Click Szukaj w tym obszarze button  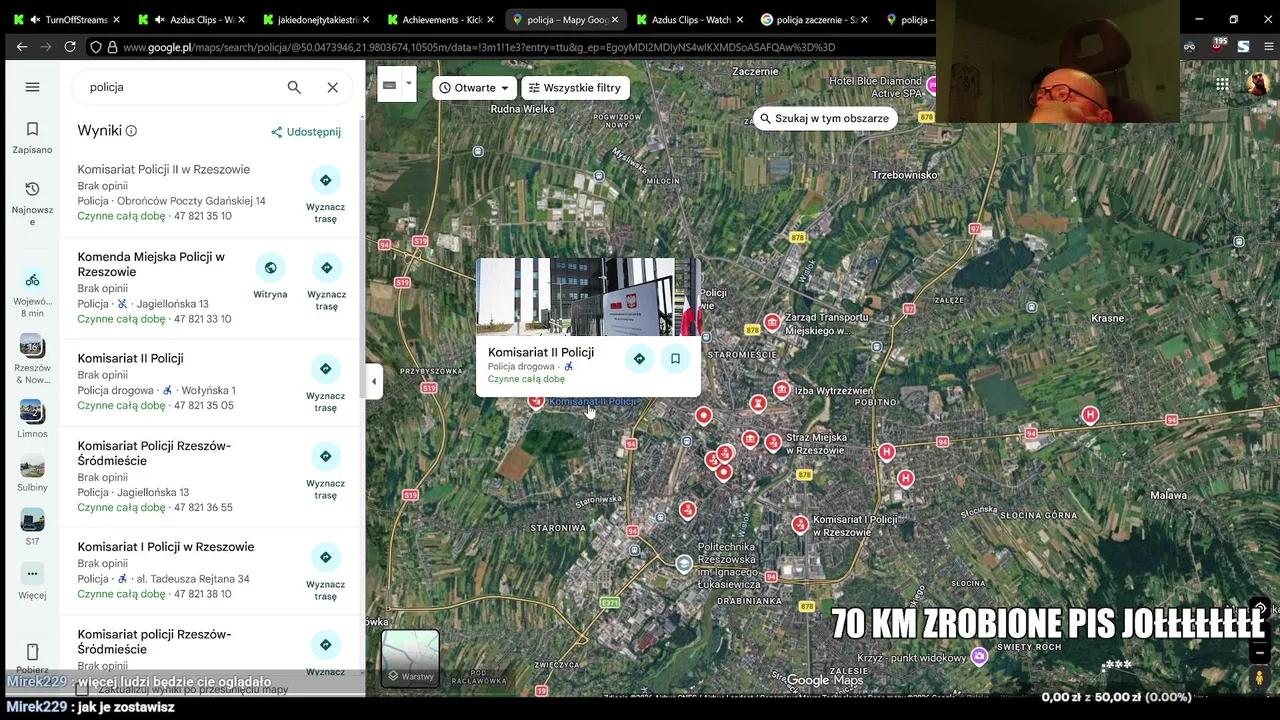pyautogui.click(x=824, y=118)
